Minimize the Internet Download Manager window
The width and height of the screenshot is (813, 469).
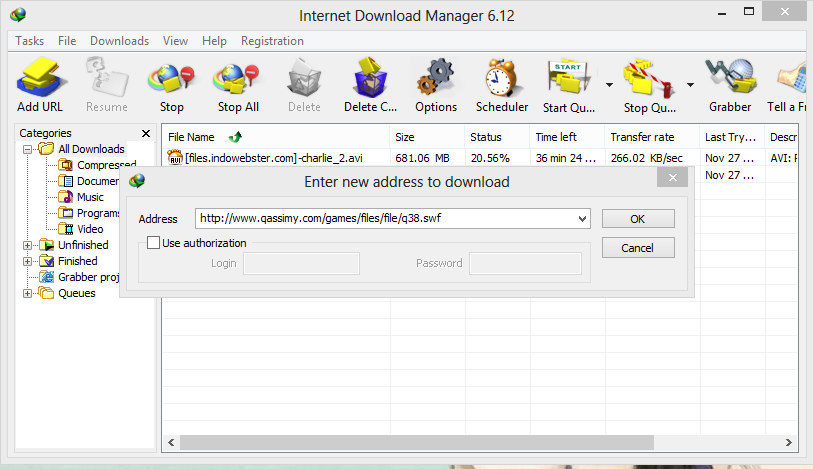(722, 12)
